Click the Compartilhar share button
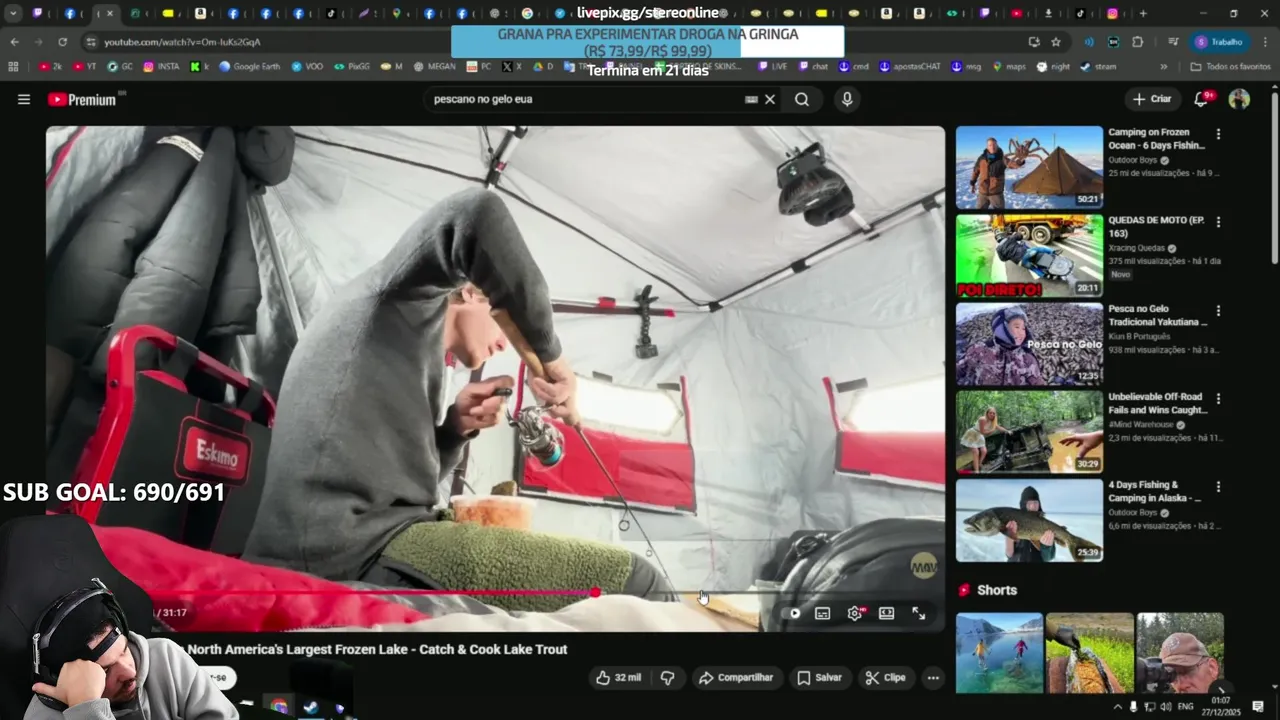Image resolution: width=1280 pixels, height=720 pixels. (736, 678)
